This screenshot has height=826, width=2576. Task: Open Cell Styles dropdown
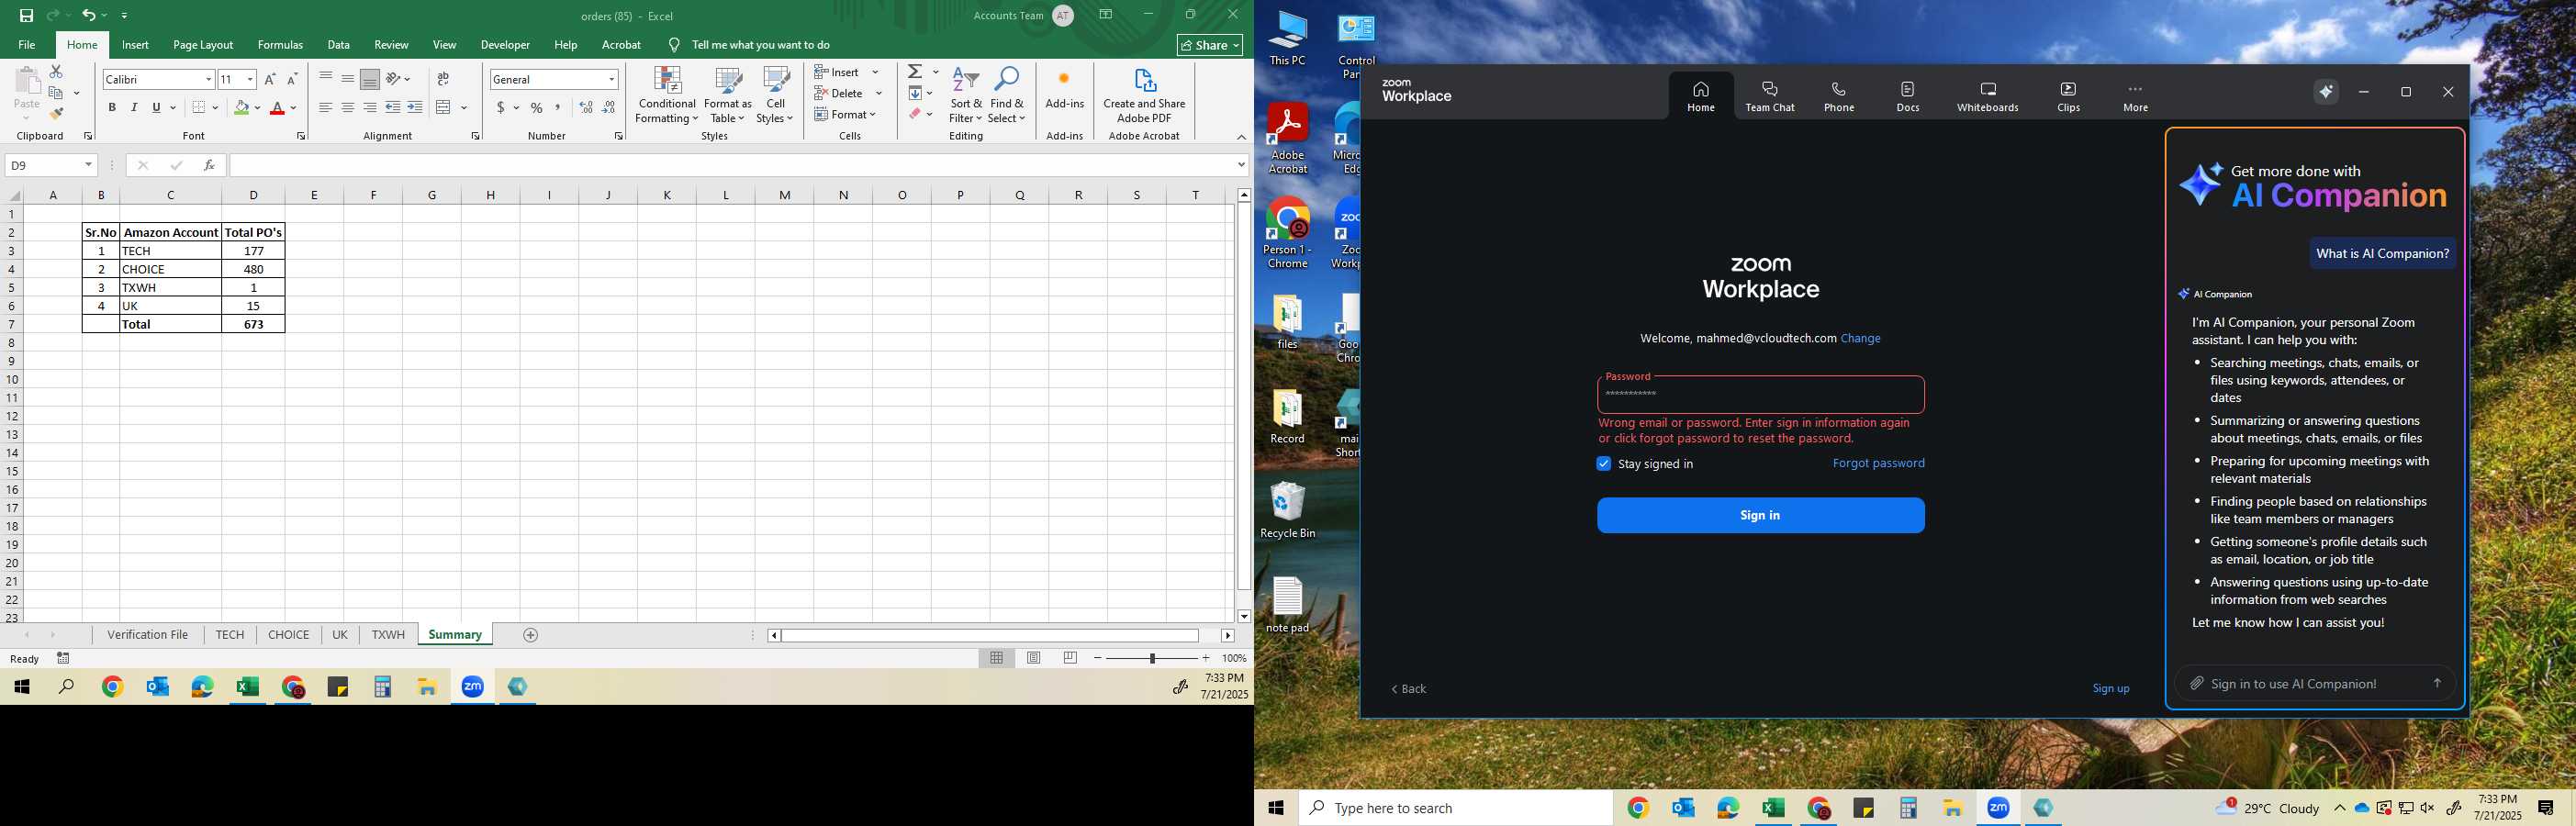click(775, 96)
